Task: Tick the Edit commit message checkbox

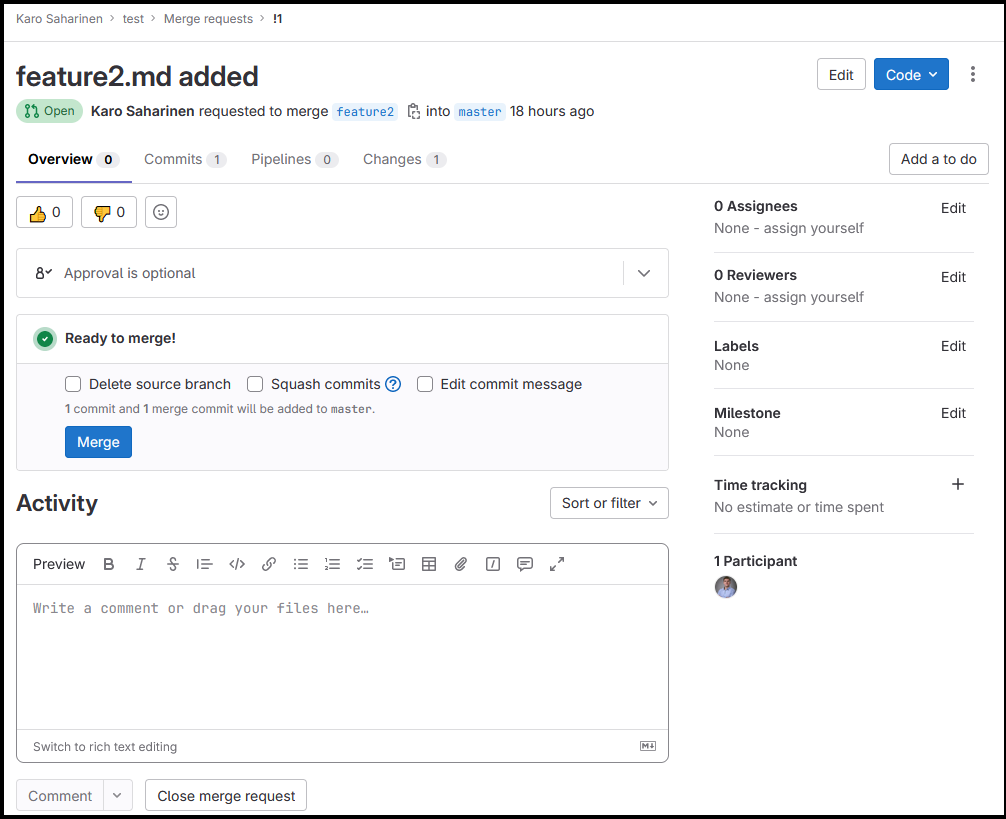Action: tap(425, 384)
